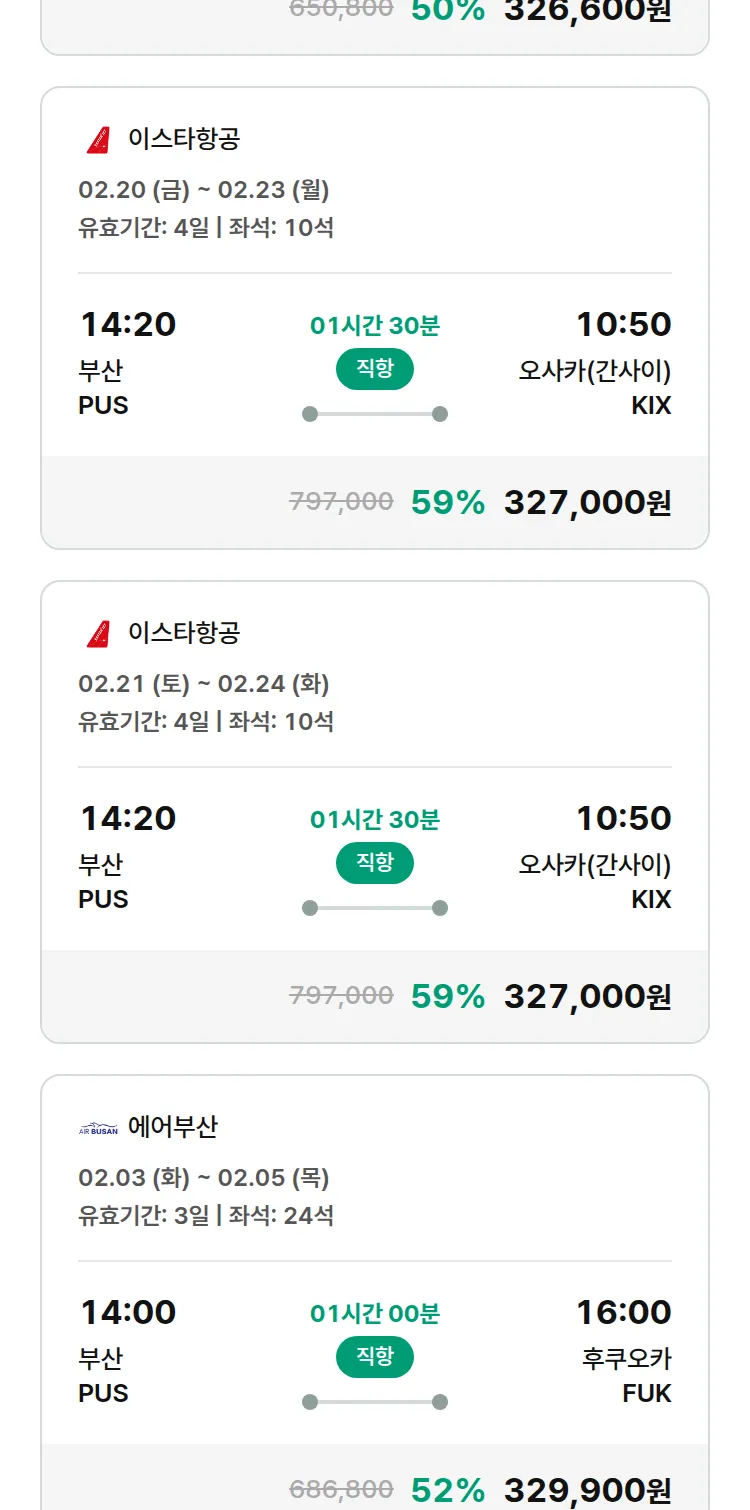Click the route line on the Fukuoka flight
The width and height of the screenshot is (750, 1510).
(x=375, y=1402)
